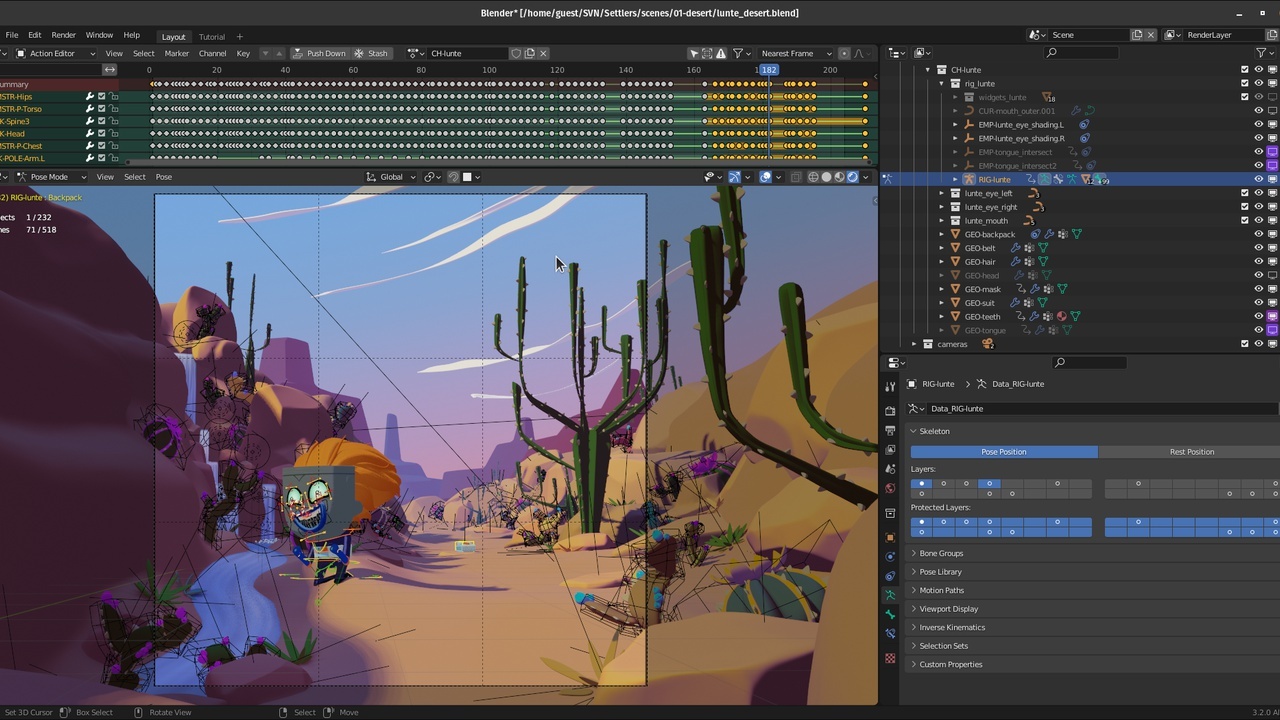
Task: Open the Bone properties tab icon
Action: click(x=890, y=614)
